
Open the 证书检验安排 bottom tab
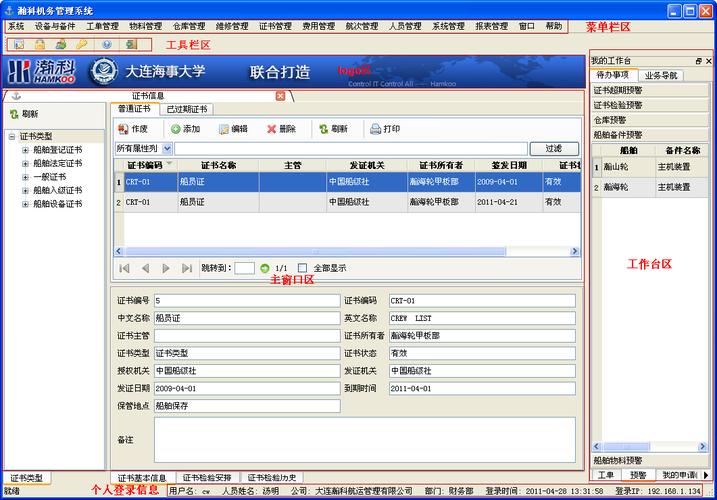click(x=207, y=478)
